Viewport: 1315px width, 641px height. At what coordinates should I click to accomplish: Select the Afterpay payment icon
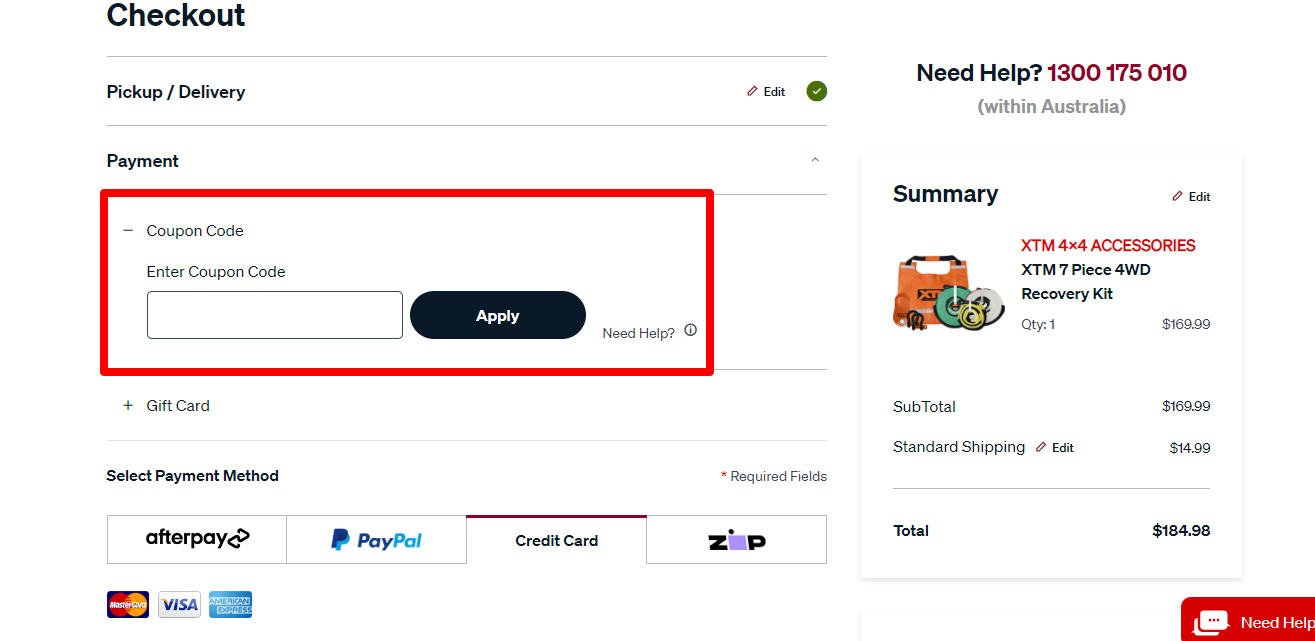pos(196,539)
